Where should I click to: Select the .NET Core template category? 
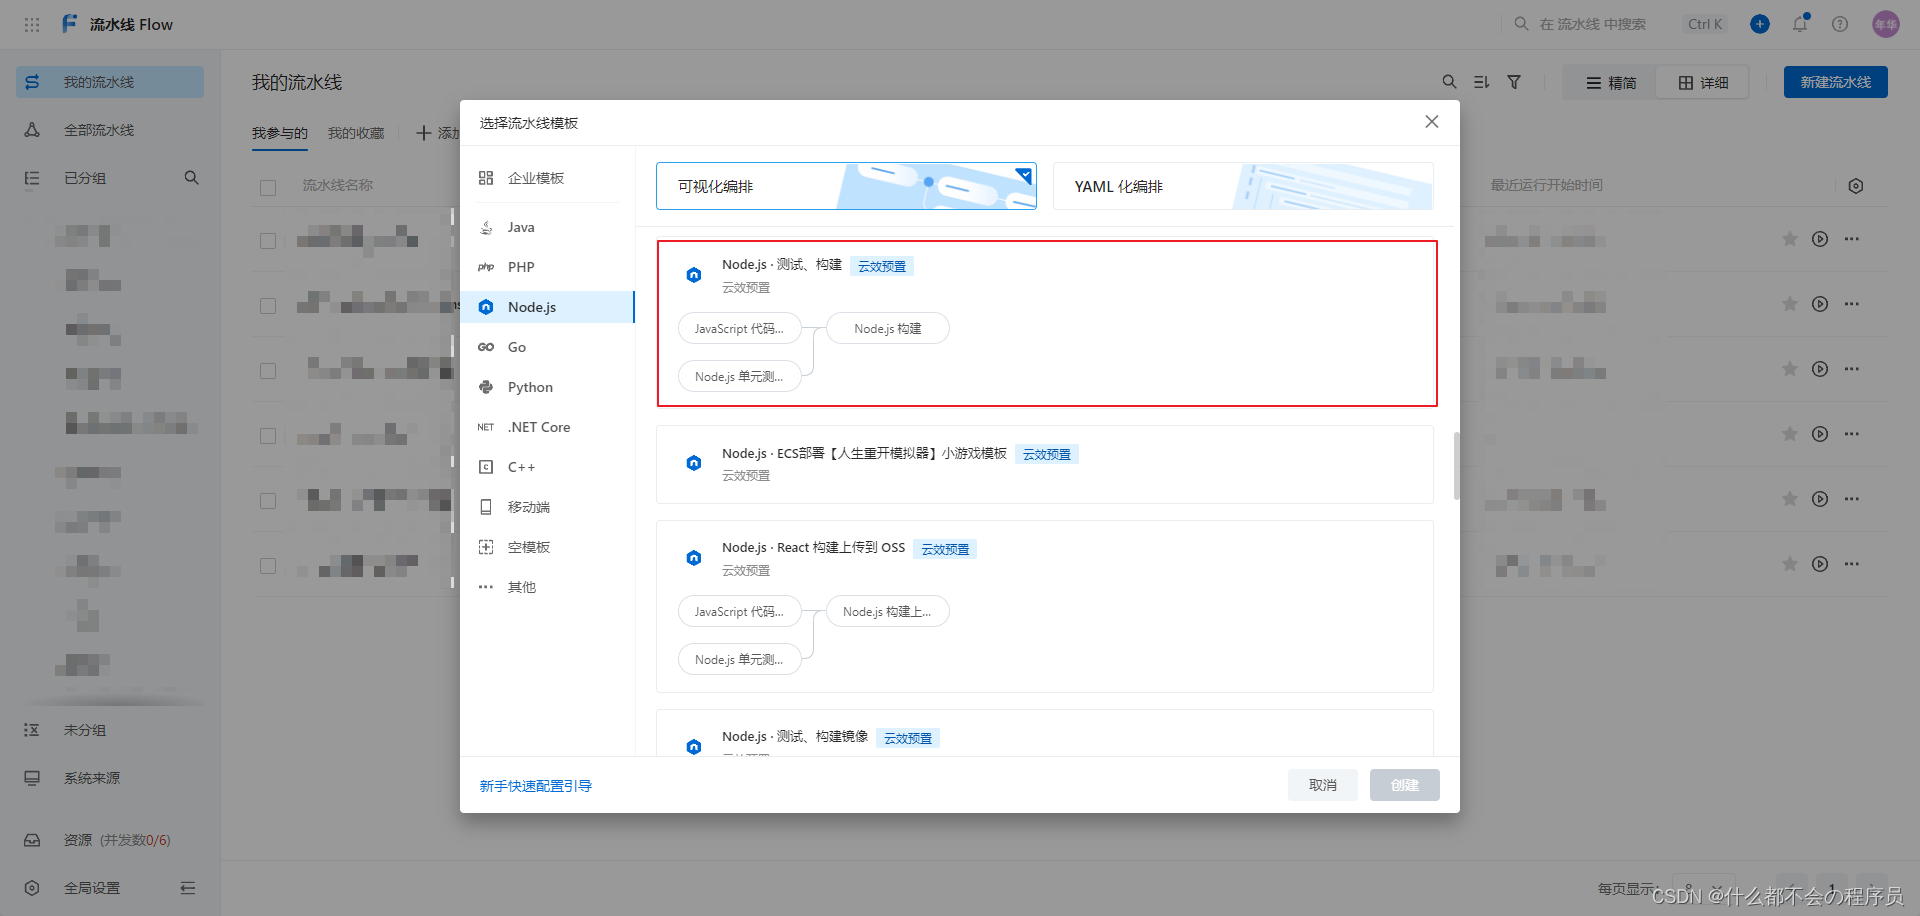click(548, 427)
